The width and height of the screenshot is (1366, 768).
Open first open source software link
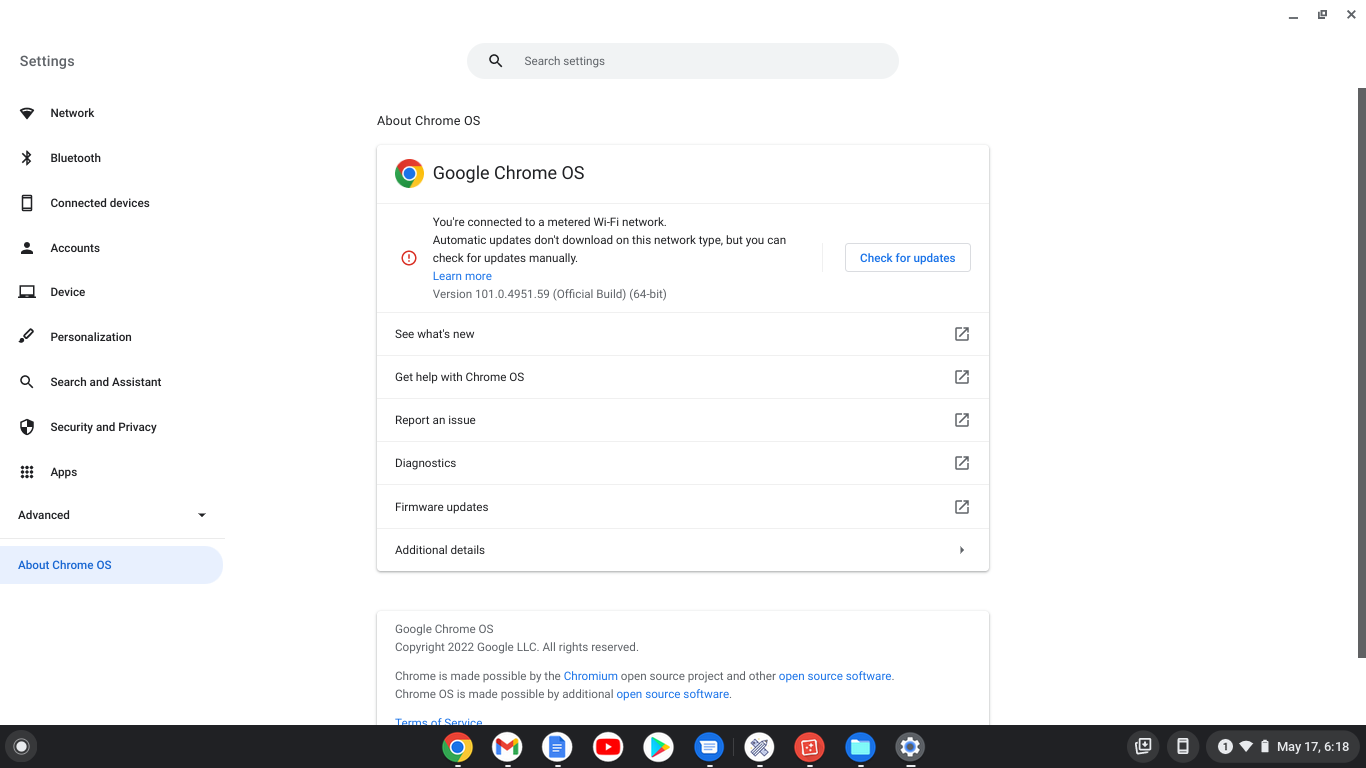835,676
